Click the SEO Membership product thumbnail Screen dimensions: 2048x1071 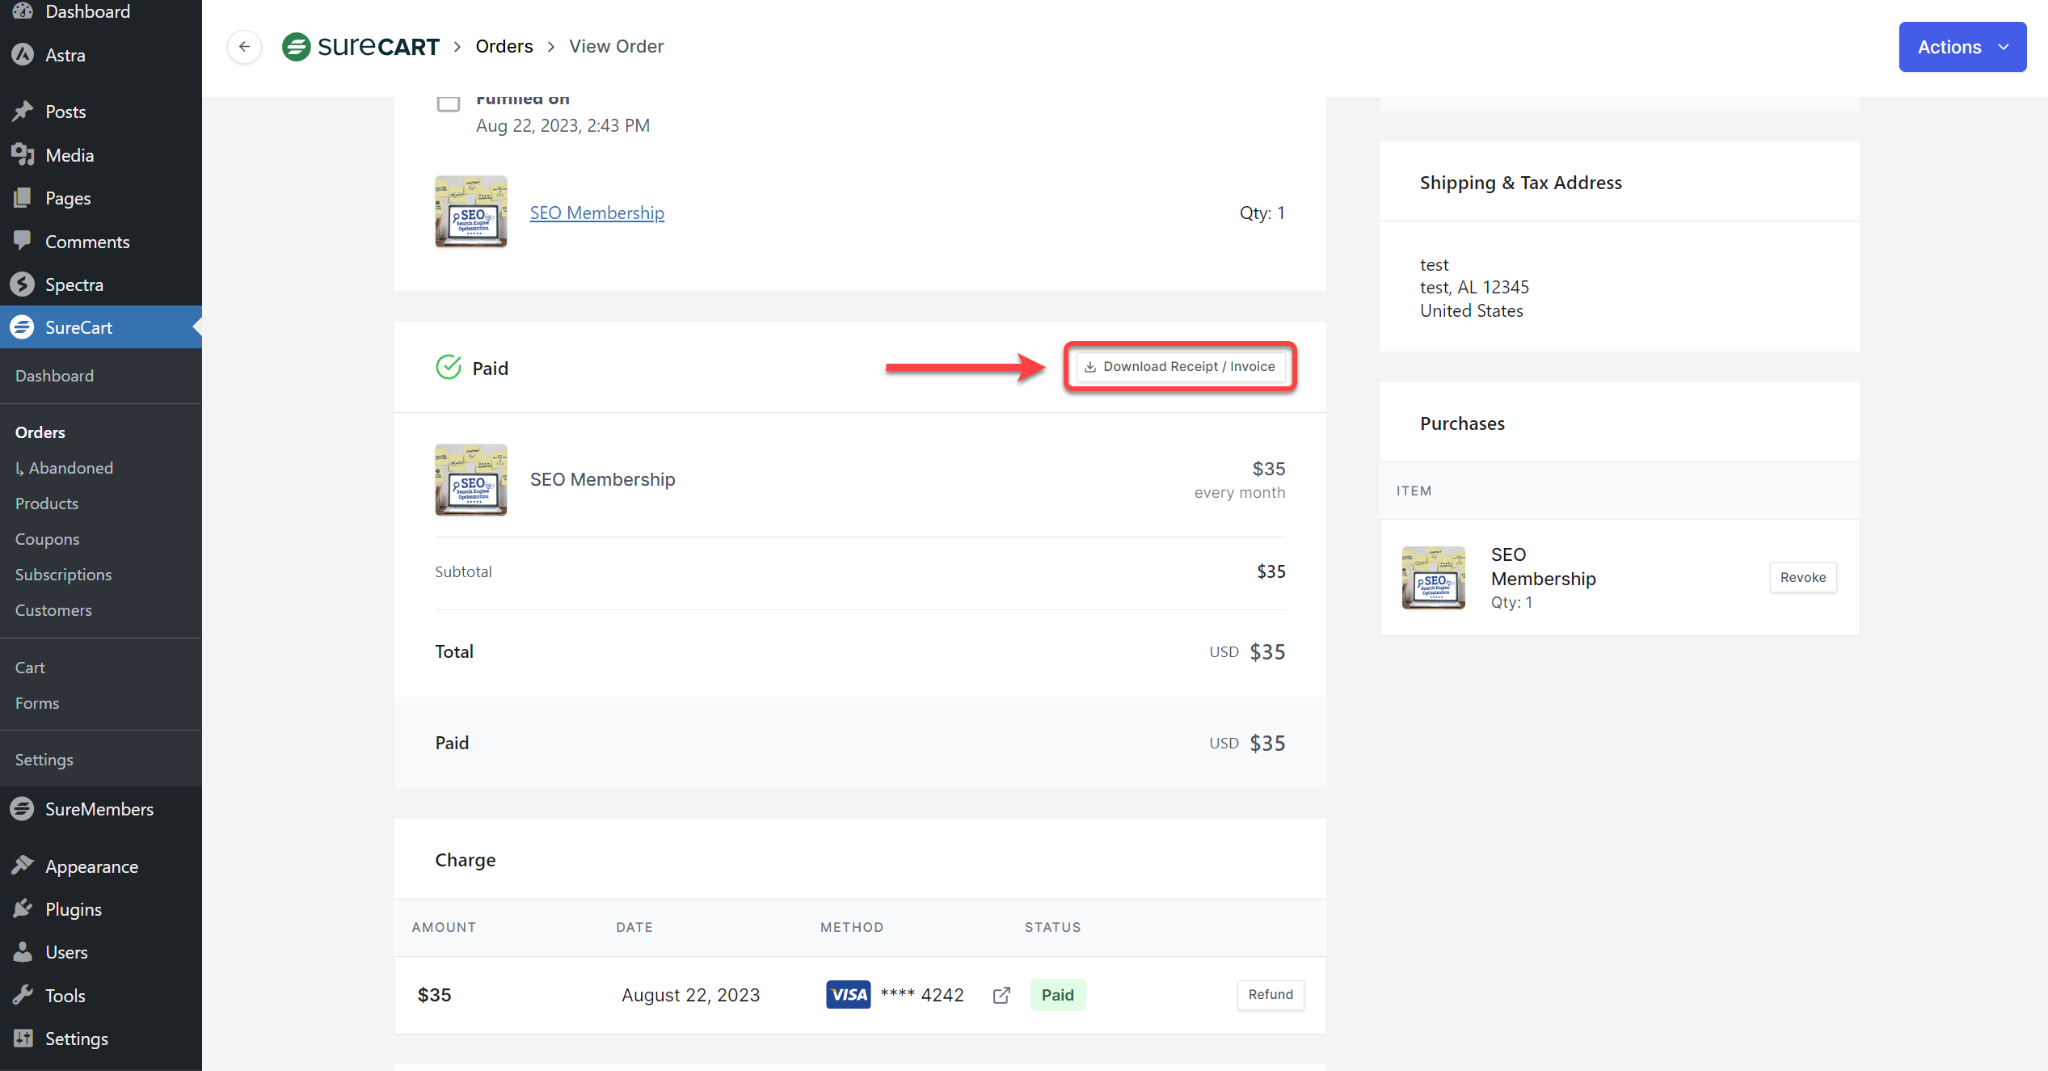point(470,211)
